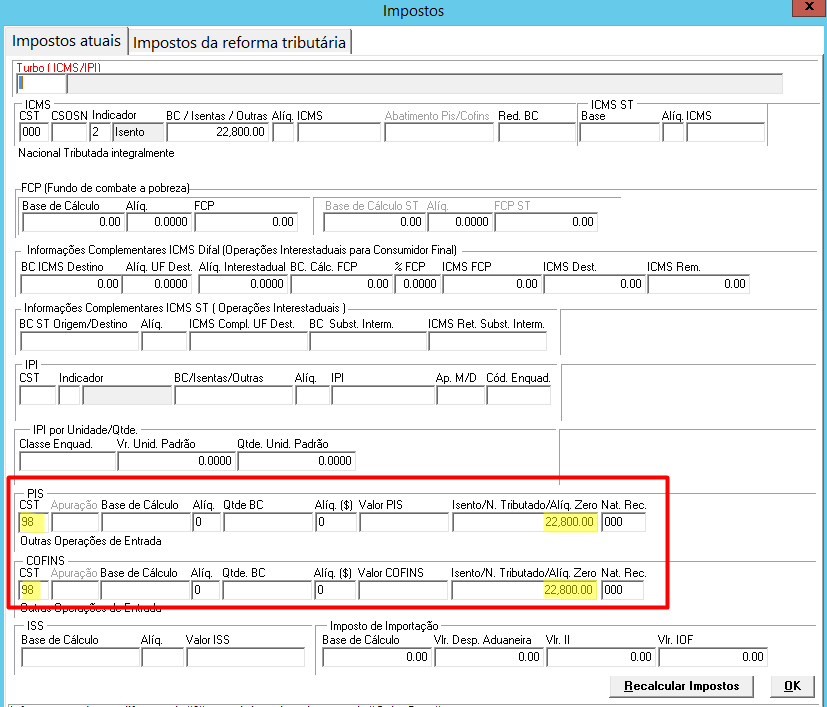Edit the ICMS BC / Isentas / Outras value
This screenshot has height=707, width=827.
[x=217, y=132]
